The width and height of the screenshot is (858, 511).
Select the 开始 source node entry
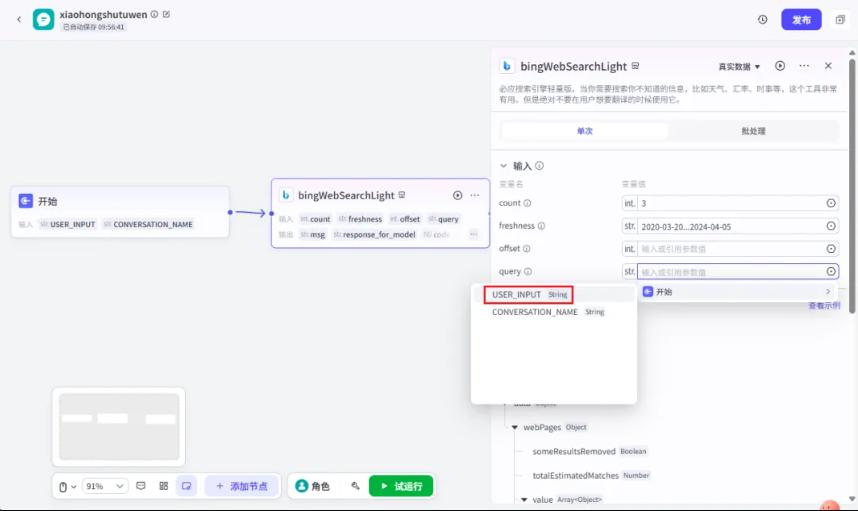pos(737,292)
